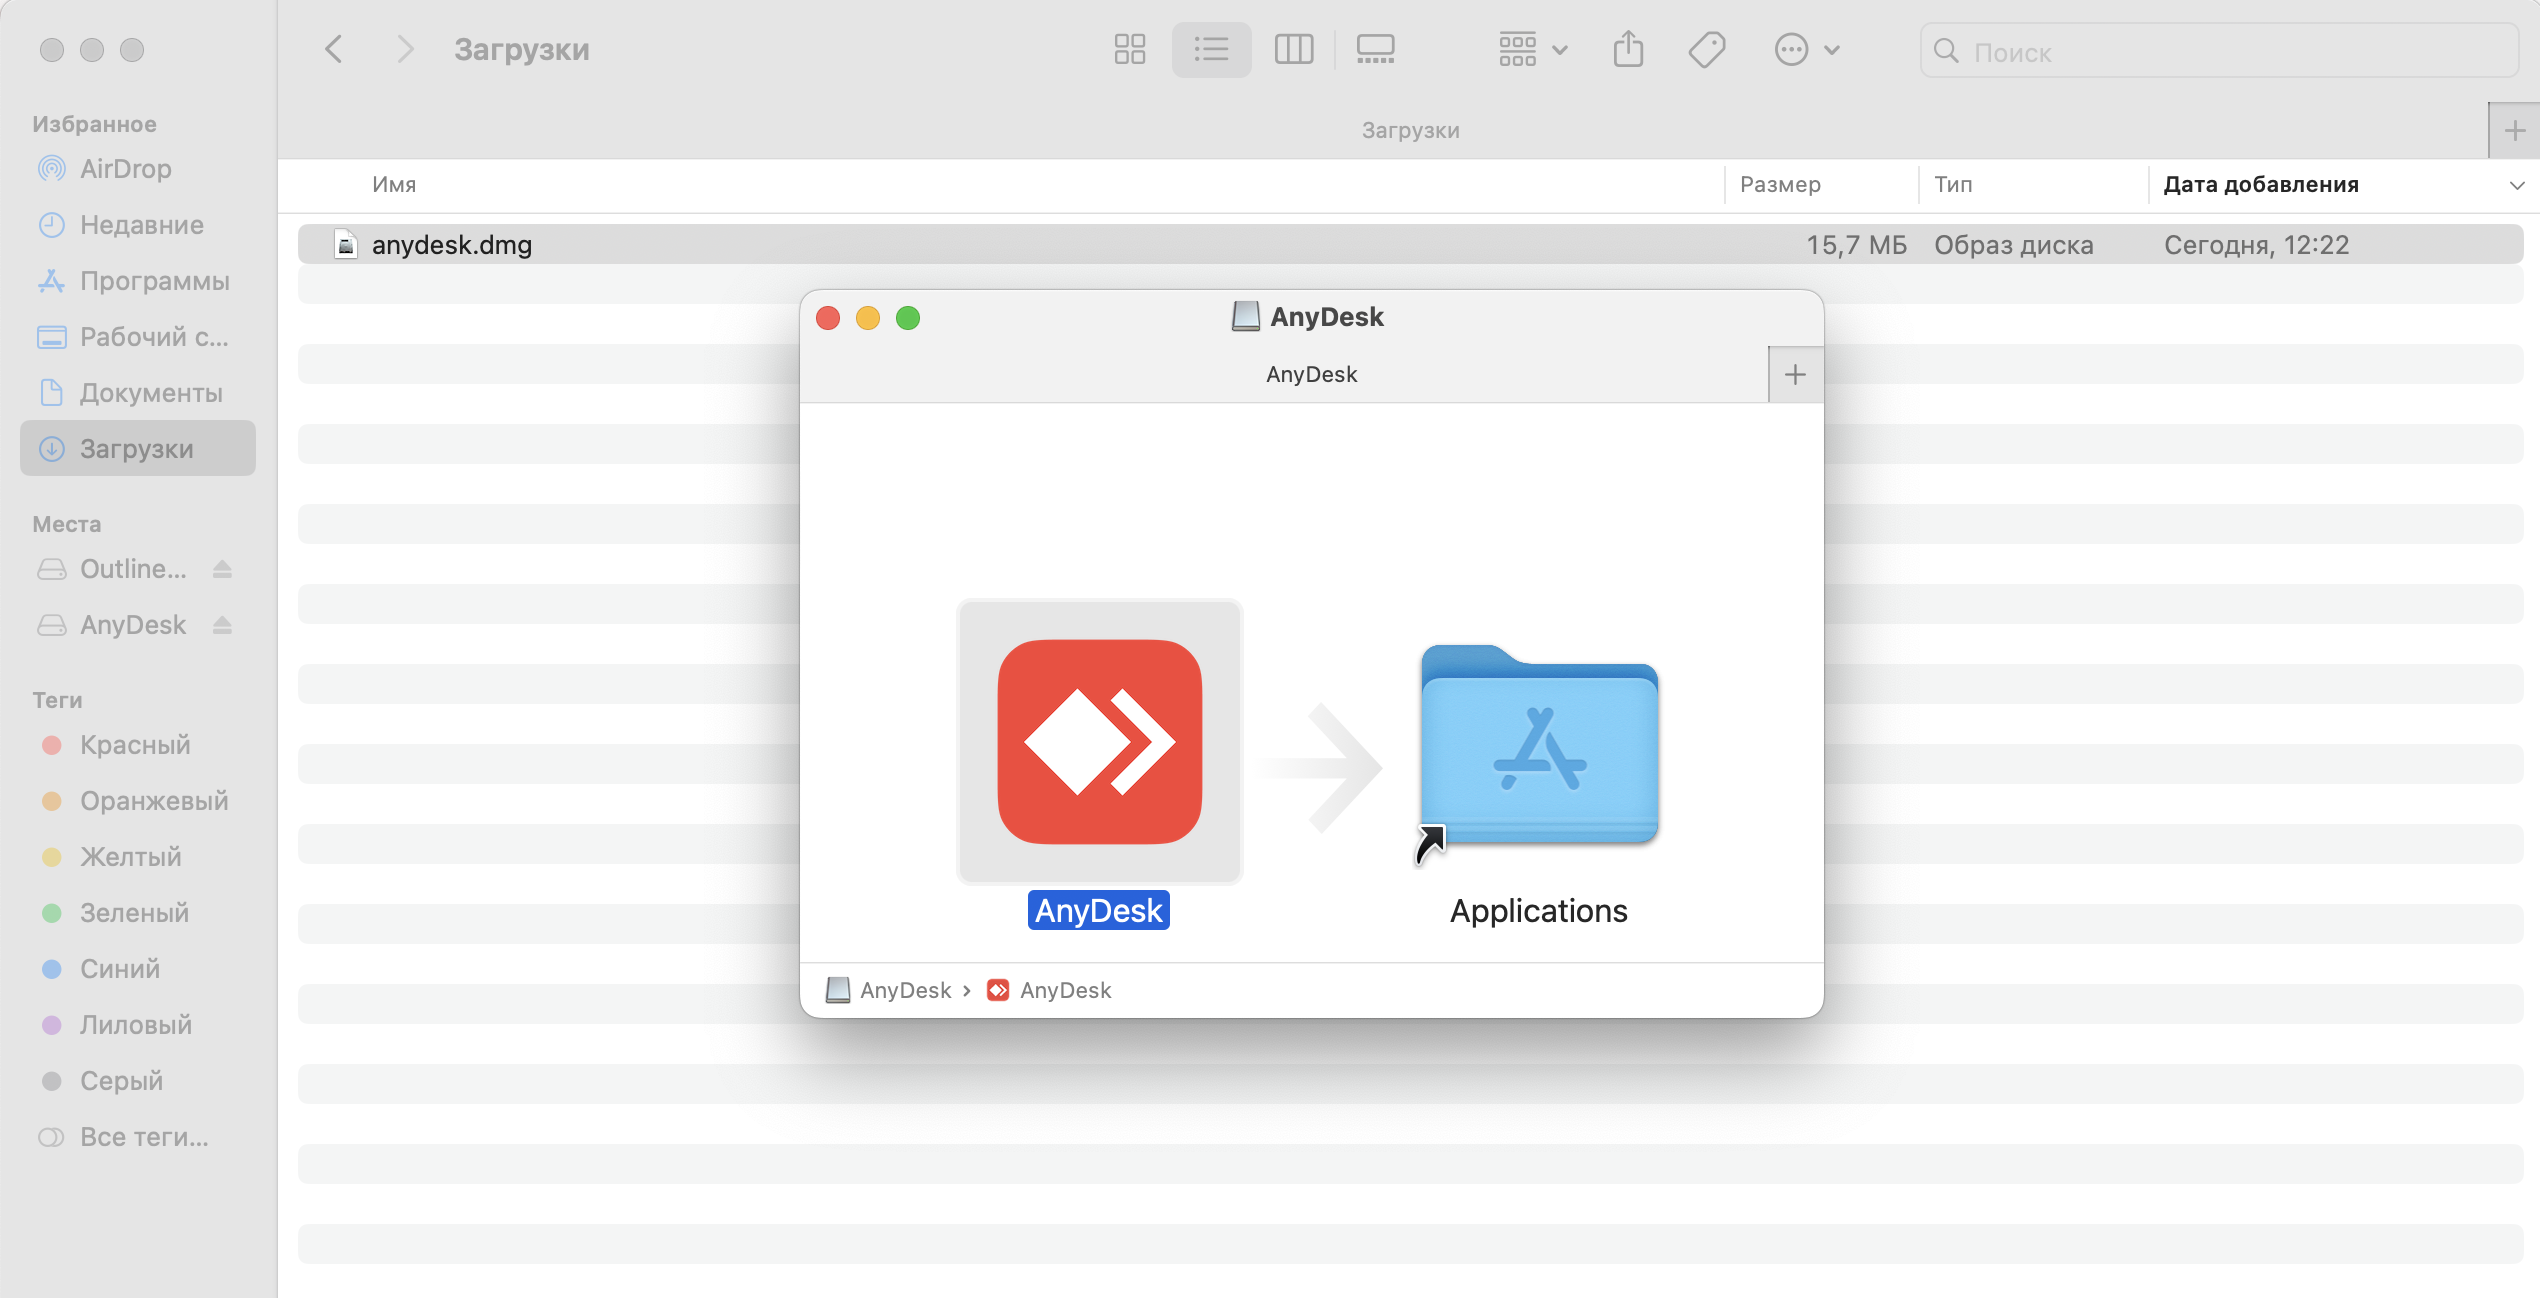
Task: Add new tab in AnyDesk window
Action: coord(1795,374)
